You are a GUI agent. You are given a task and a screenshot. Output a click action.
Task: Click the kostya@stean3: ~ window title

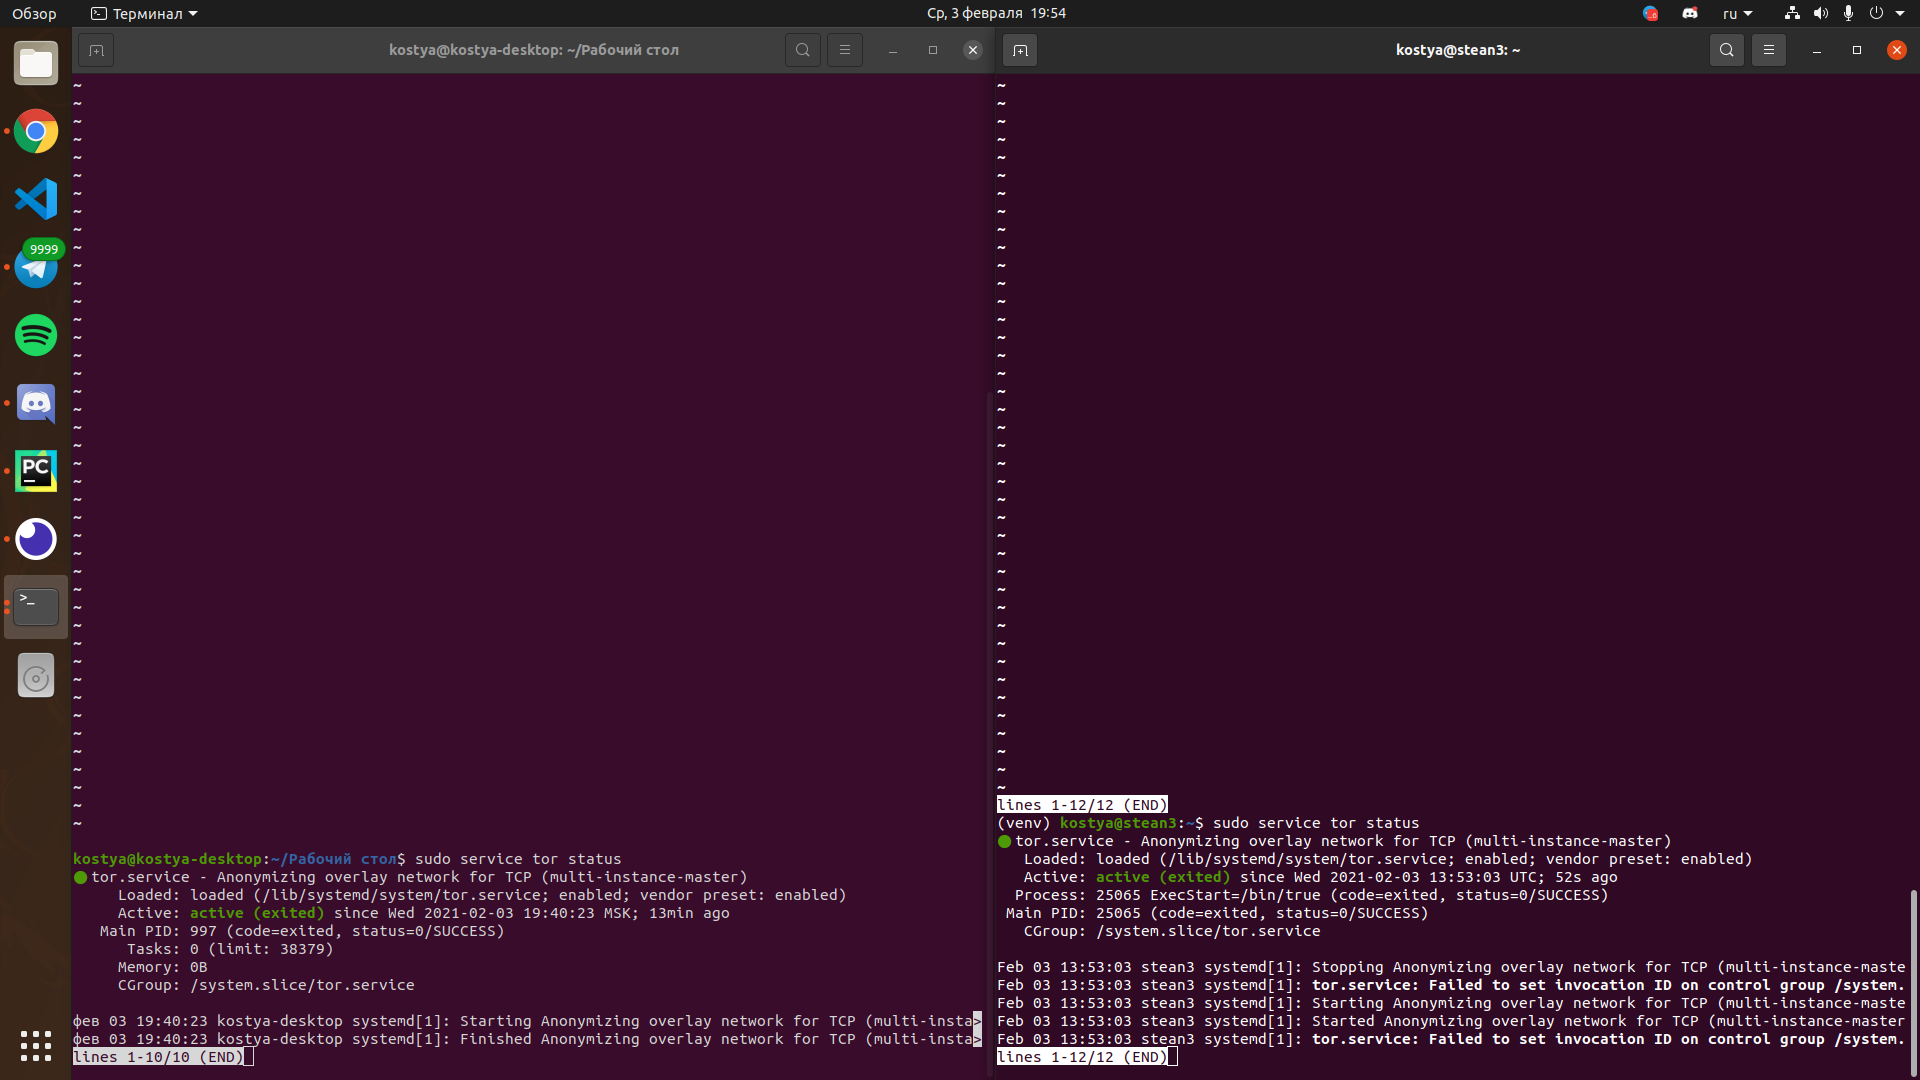1458,50
